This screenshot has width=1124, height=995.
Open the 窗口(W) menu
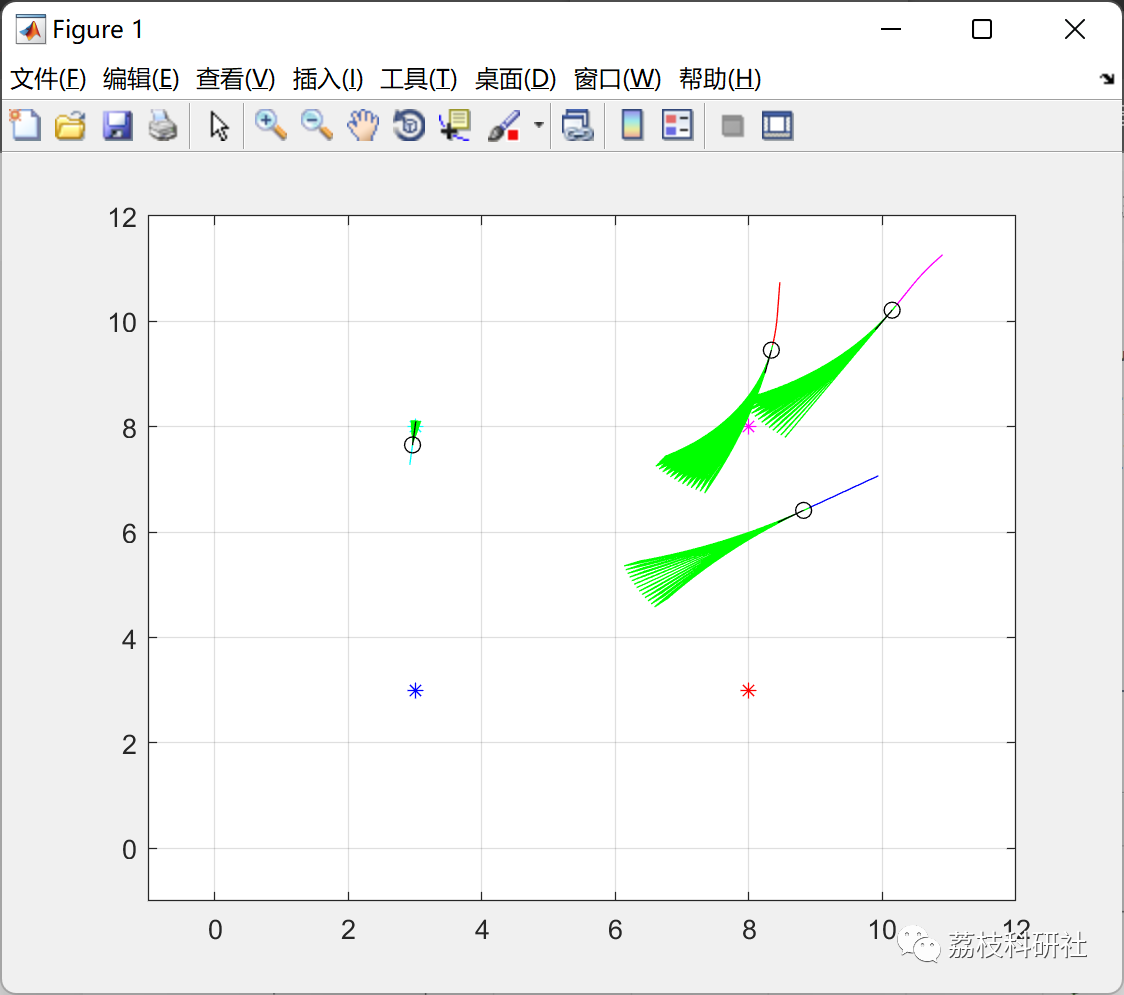(x=617, y=79)
